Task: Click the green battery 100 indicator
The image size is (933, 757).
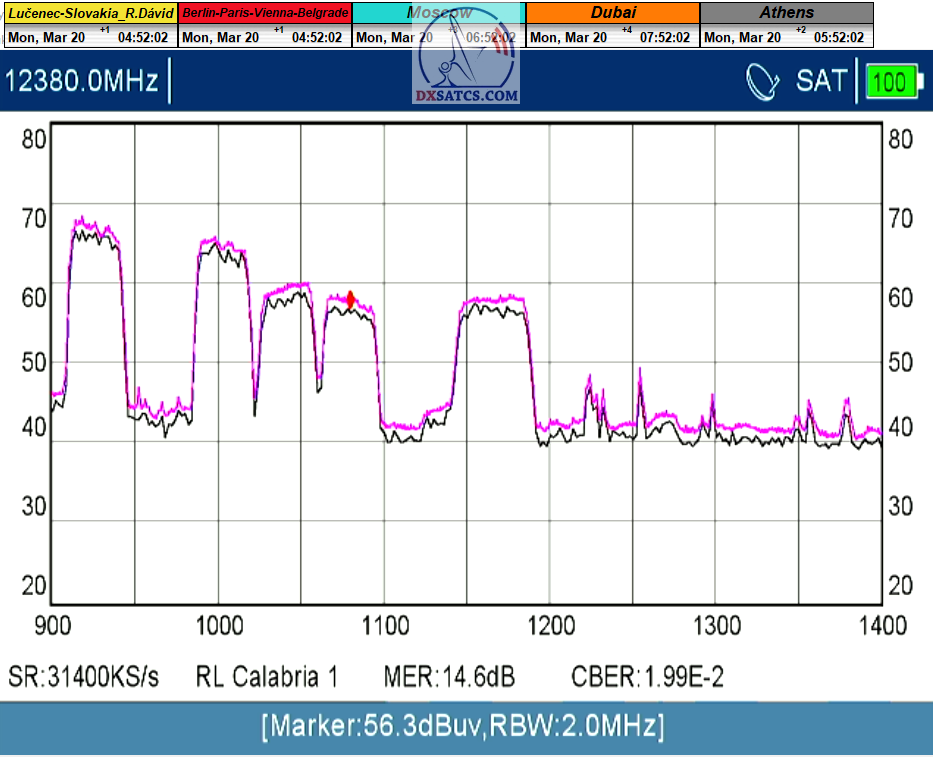Action: 892,81
